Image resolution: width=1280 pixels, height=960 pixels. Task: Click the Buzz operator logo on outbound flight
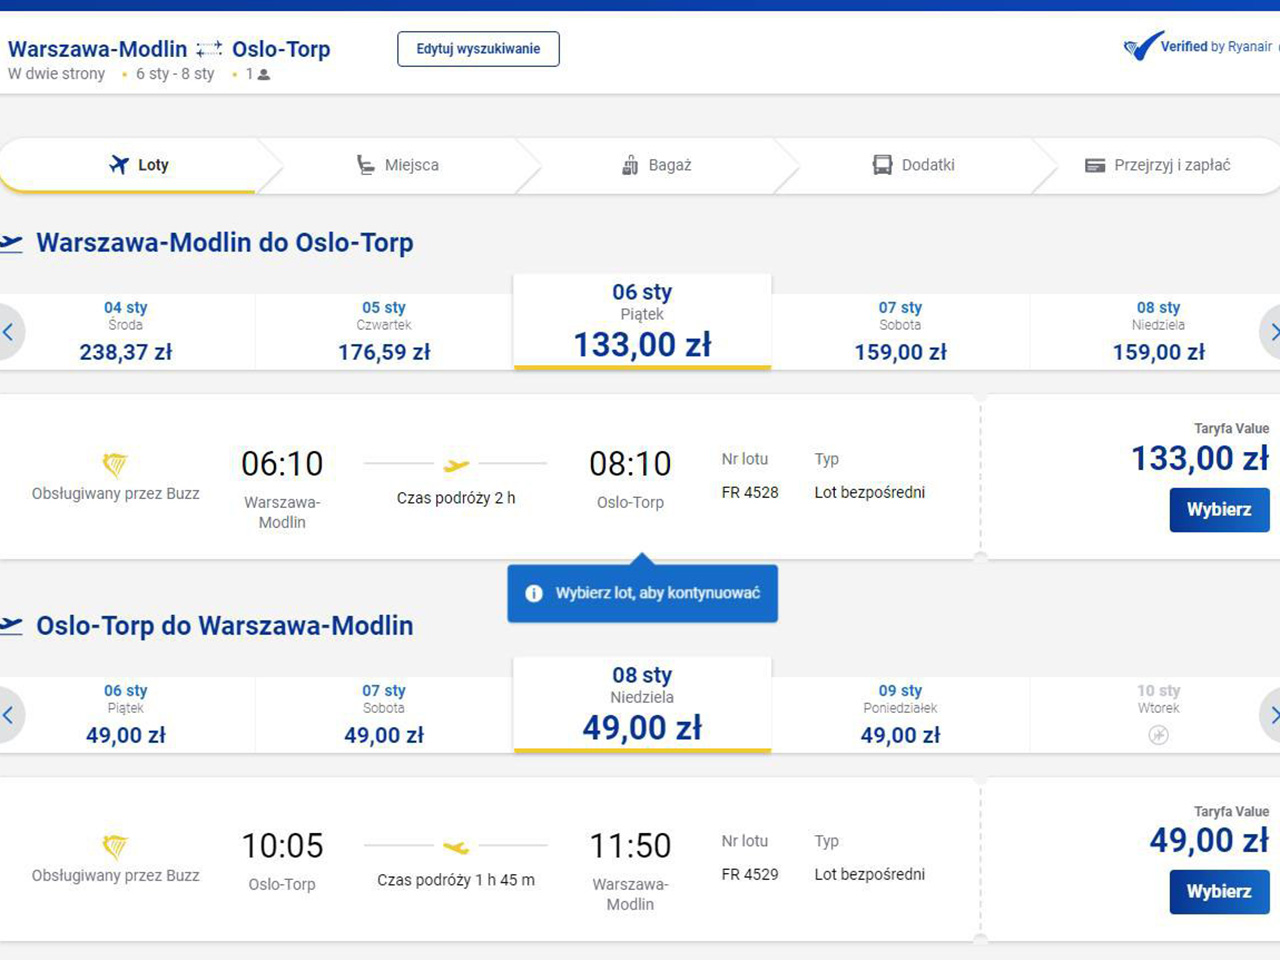(x=115, y=464)
